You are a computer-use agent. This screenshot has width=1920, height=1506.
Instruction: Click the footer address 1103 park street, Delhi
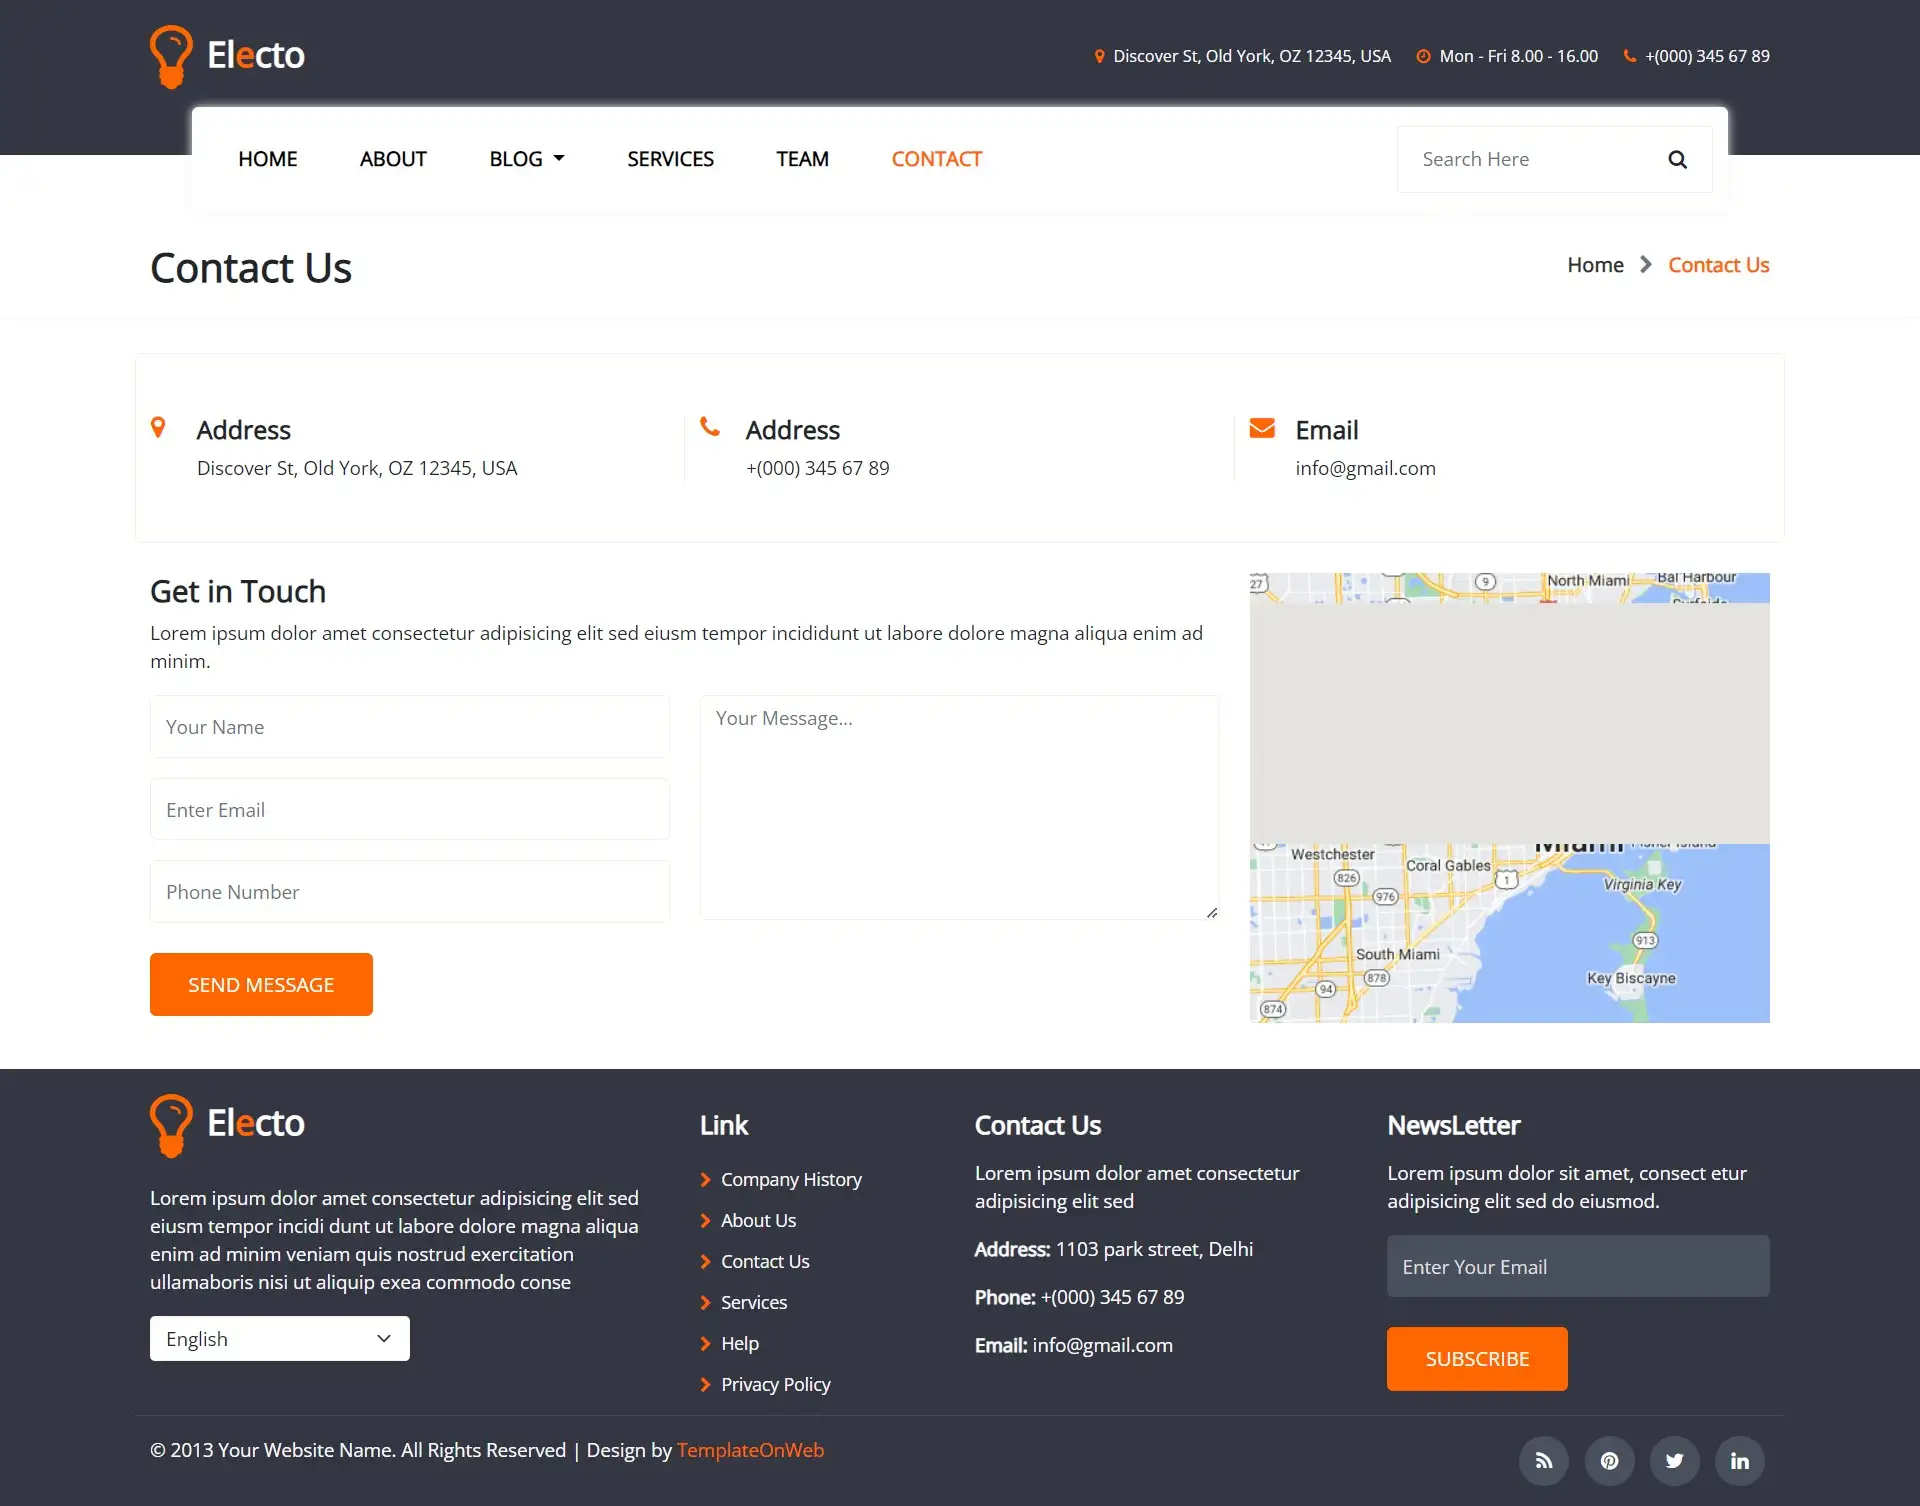click(1154, 1250)
